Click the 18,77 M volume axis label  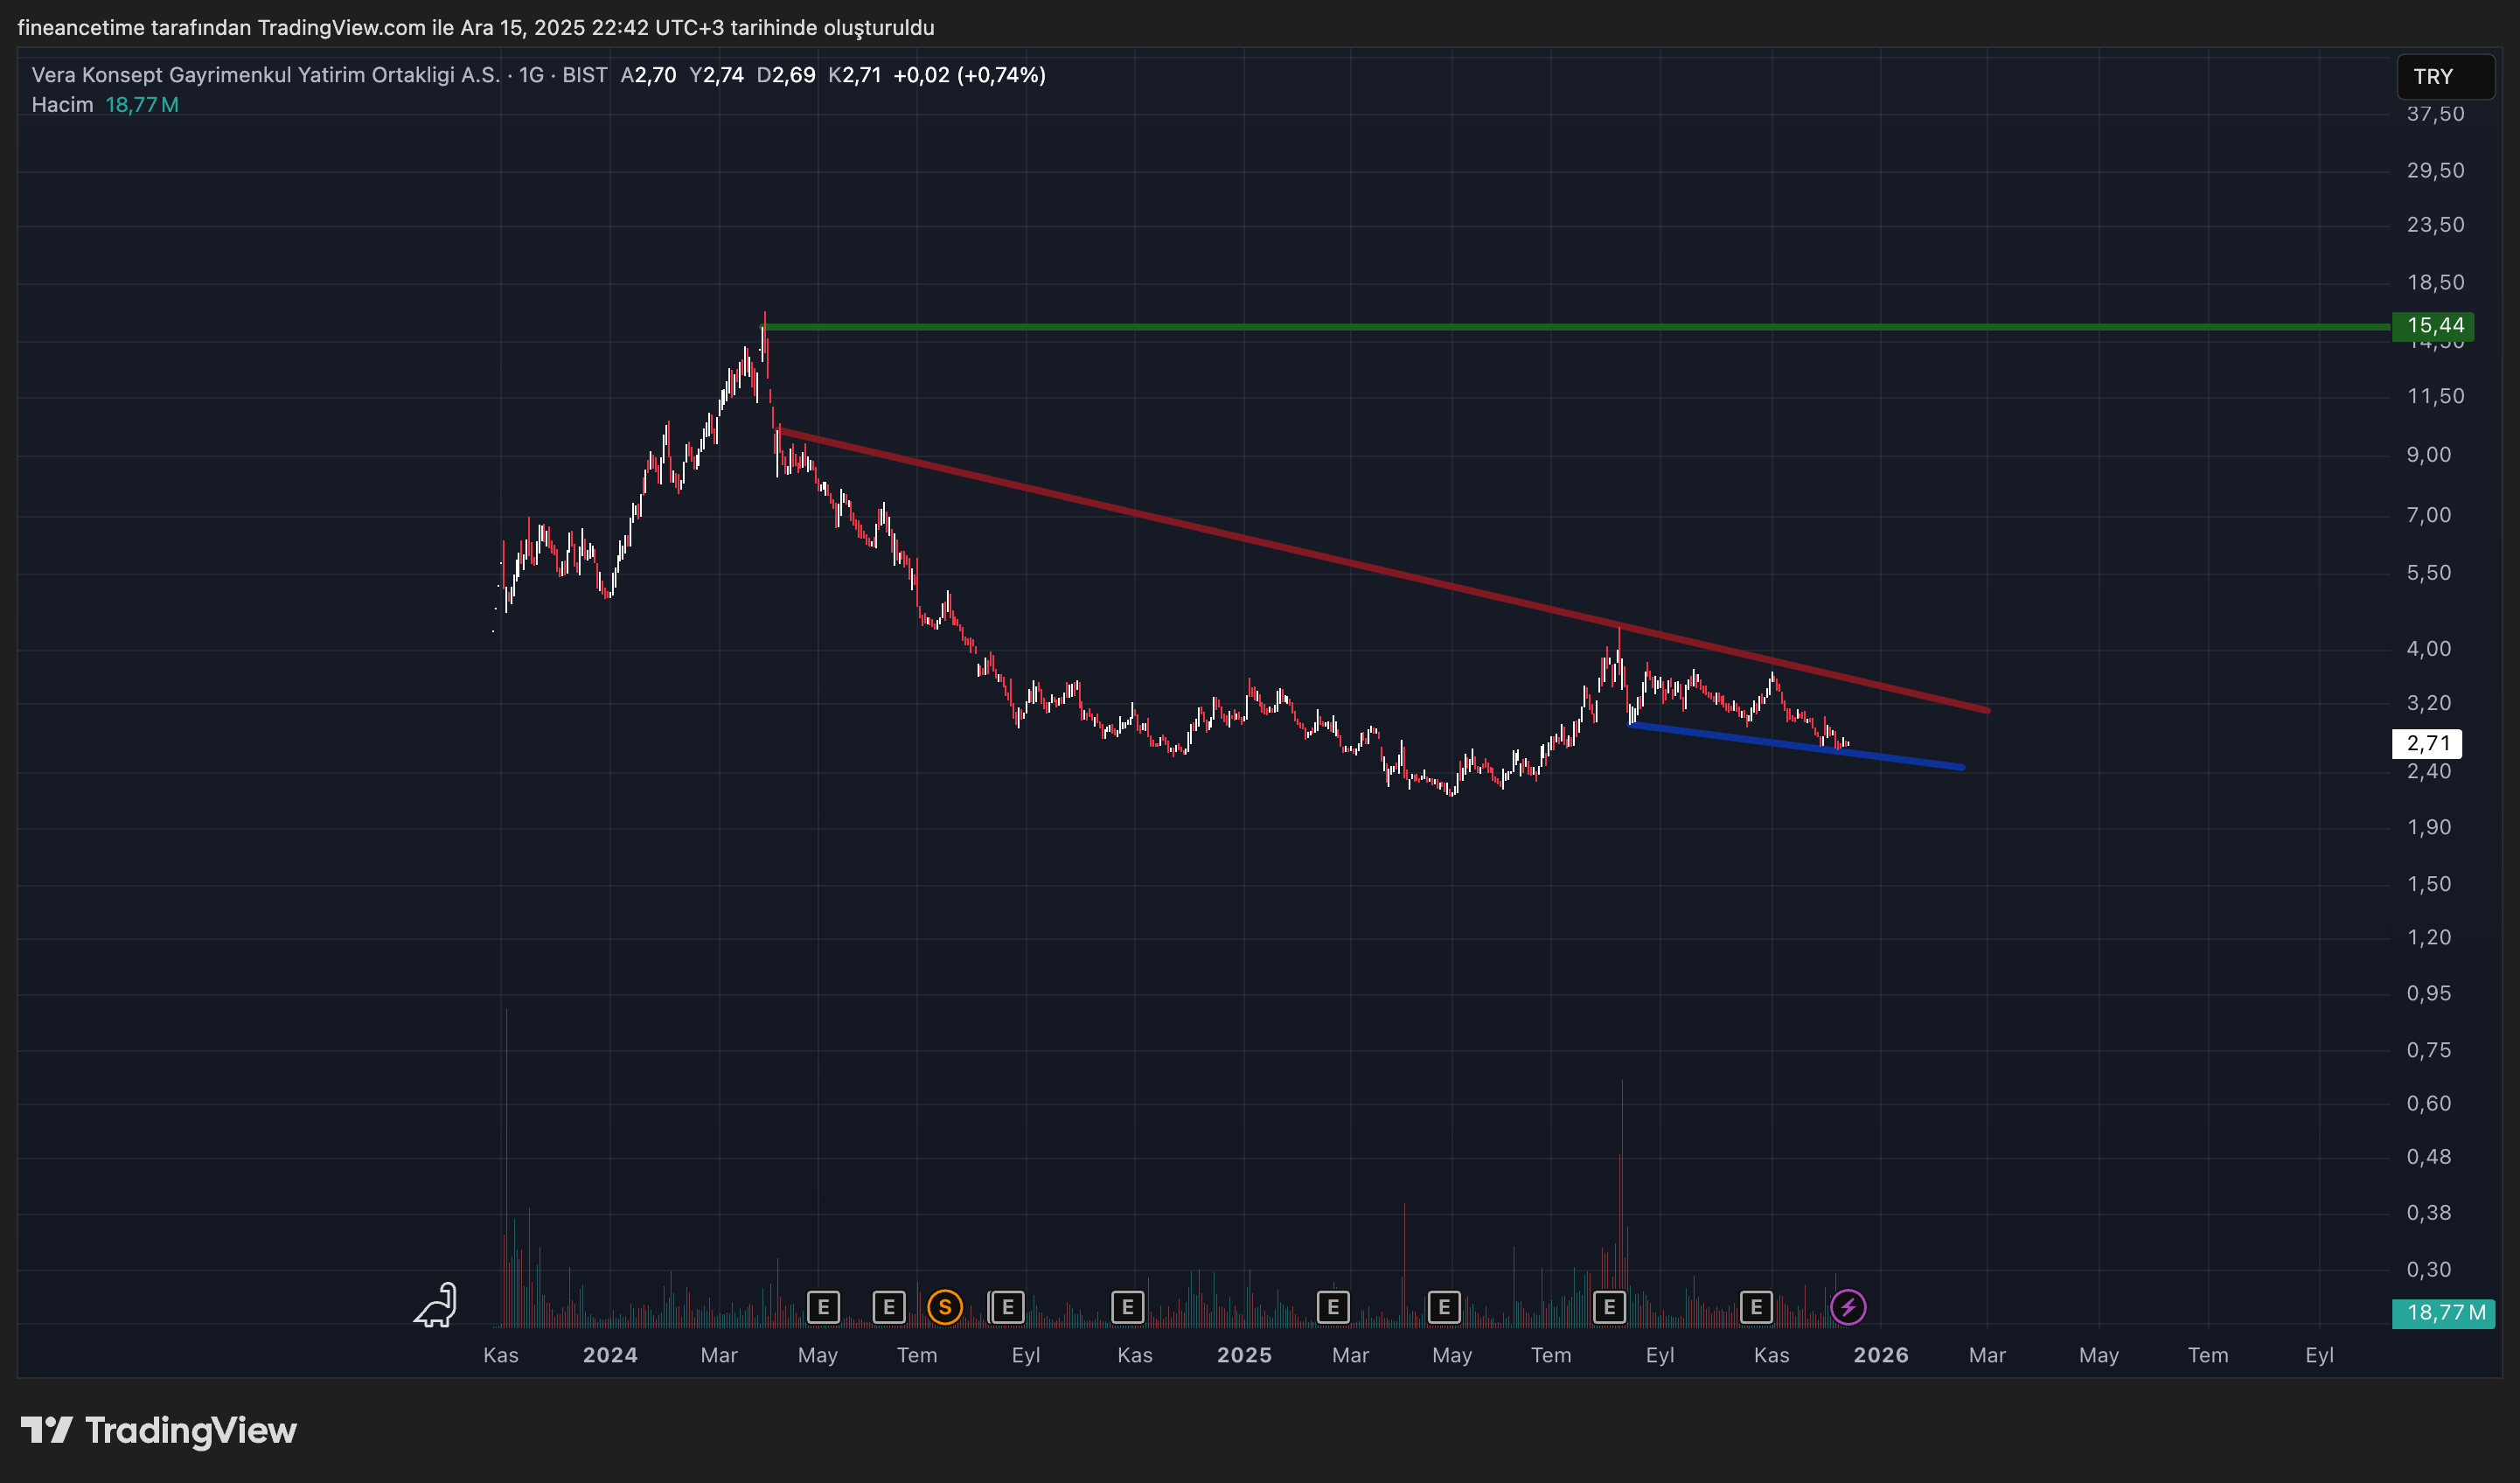(x=2442, y=1313)
